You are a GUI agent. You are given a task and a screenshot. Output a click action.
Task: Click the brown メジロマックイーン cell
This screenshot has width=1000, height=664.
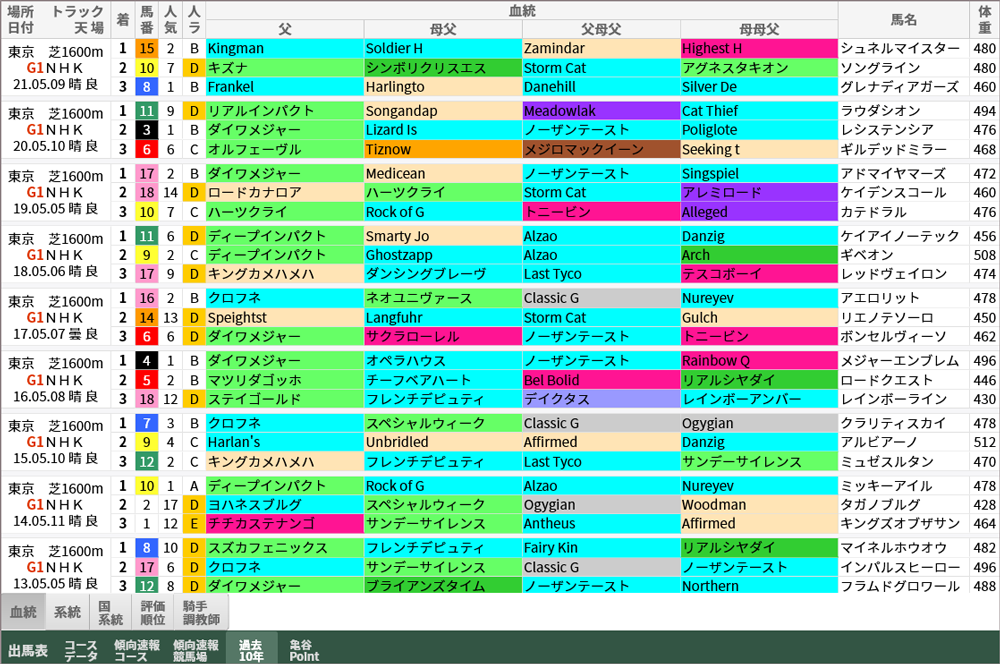[600, 150]
